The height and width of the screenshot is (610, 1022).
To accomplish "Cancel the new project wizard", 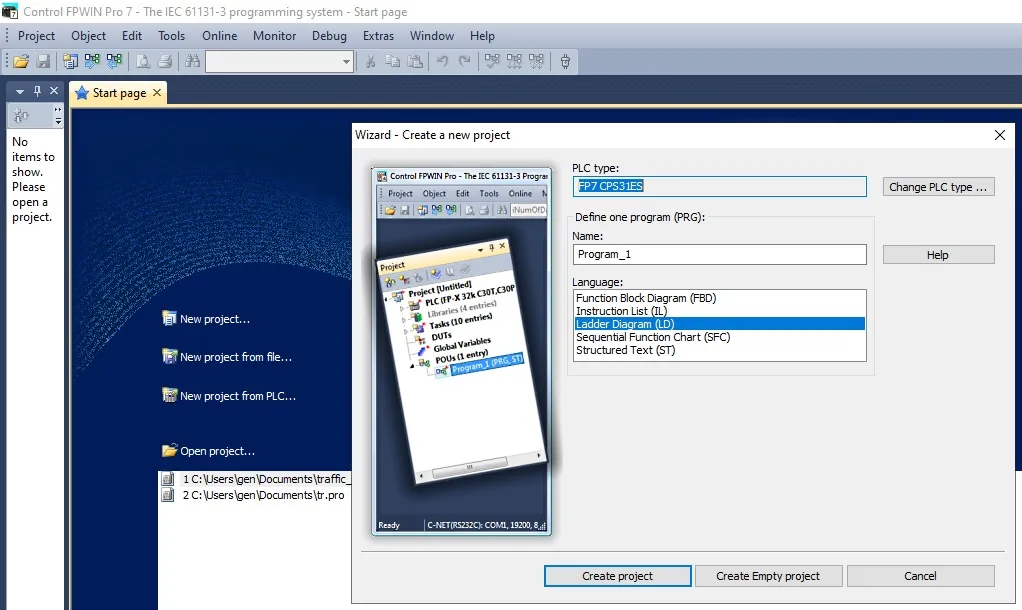I will coord(920,576).
